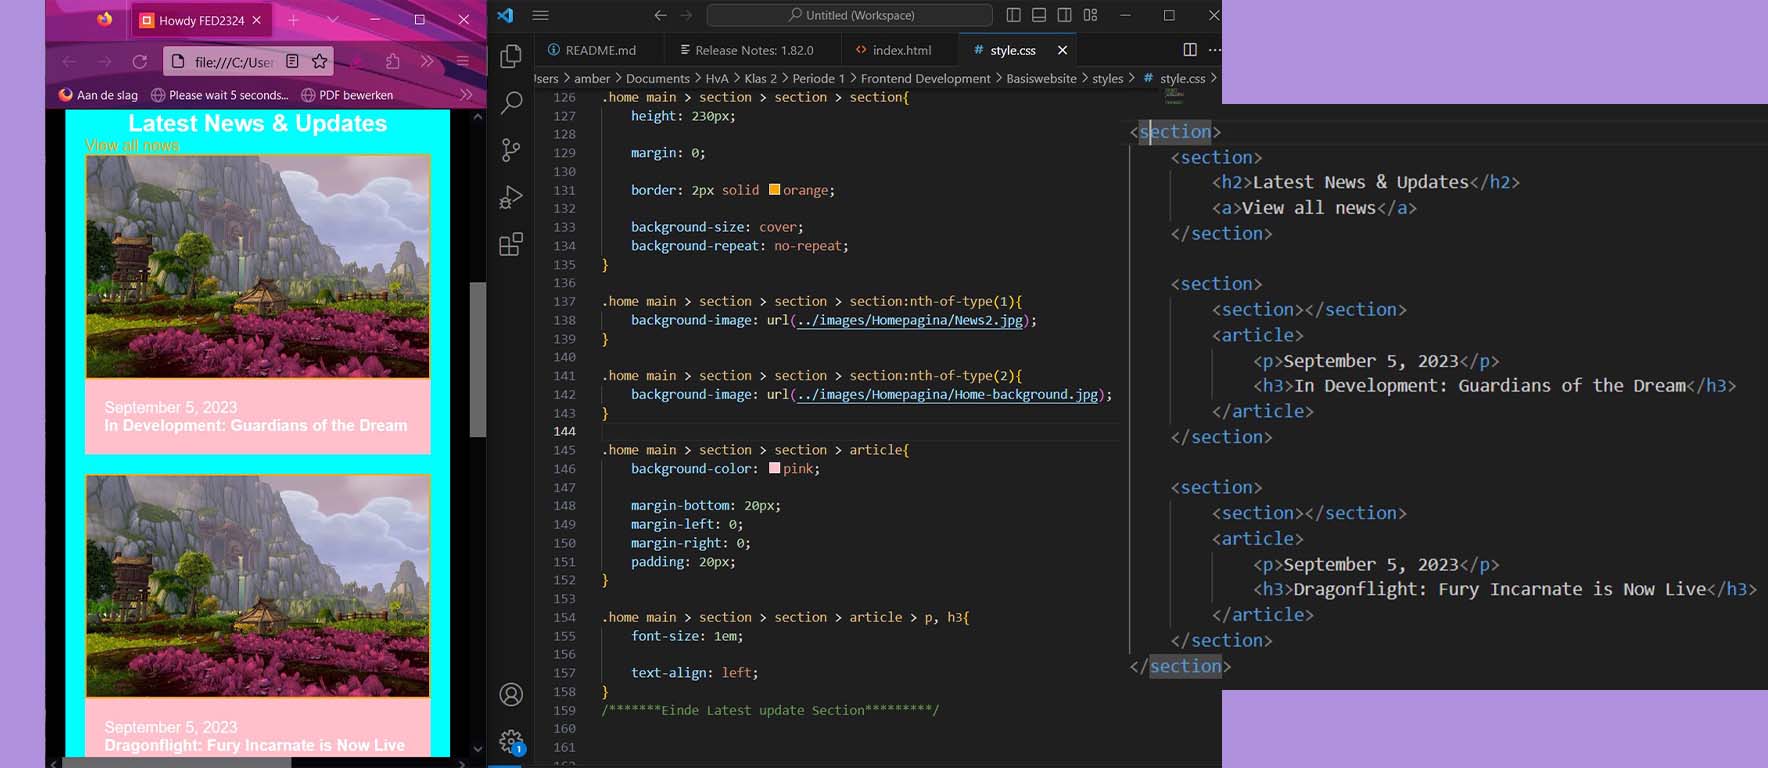Toggle the primary side bar layout button
This screenshot has height=768, width=1768.
coord(1013,15)
